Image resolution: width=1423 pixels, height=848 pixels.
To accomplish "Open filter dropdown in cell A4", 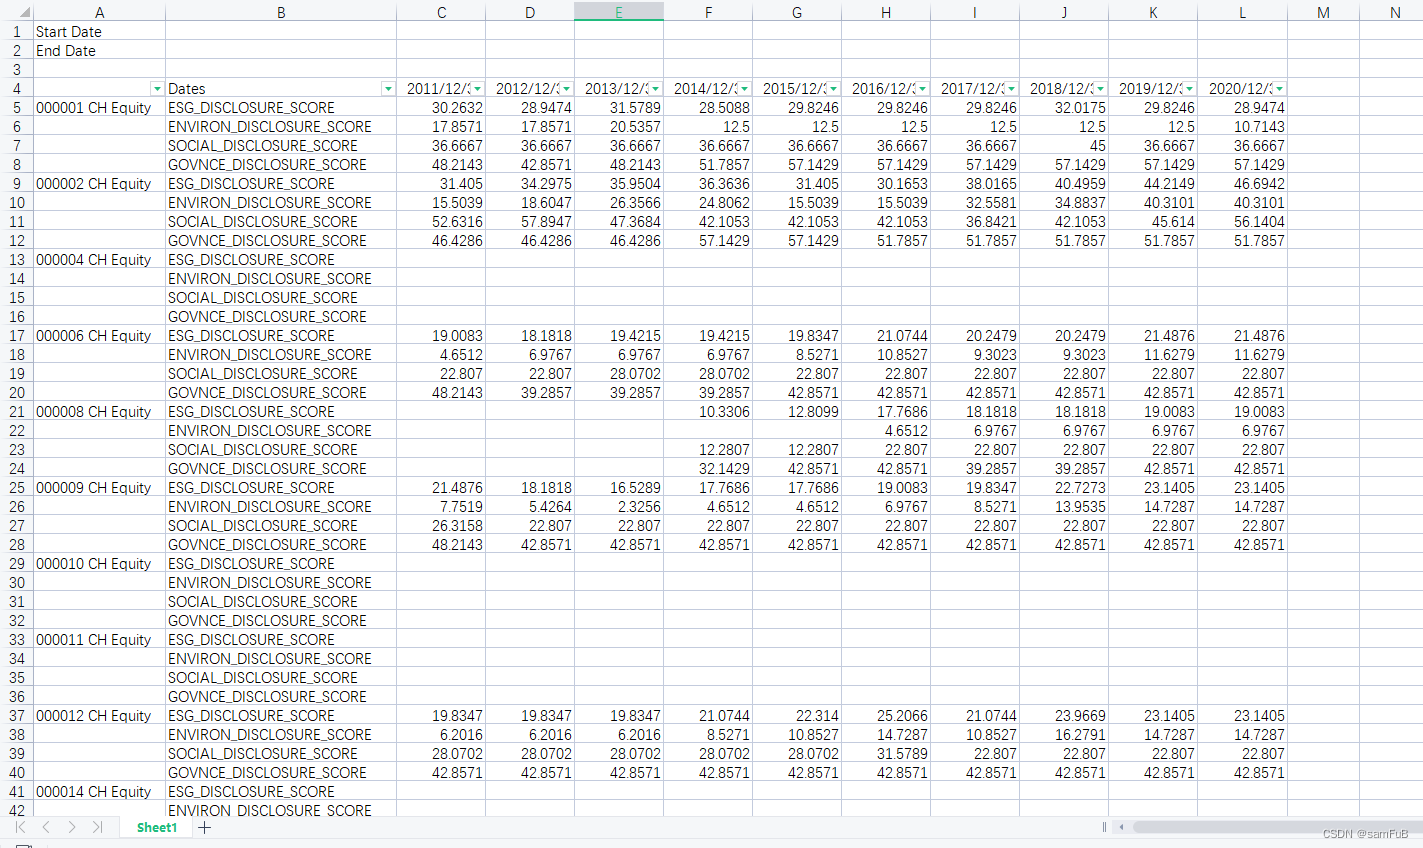I will 157,89.
